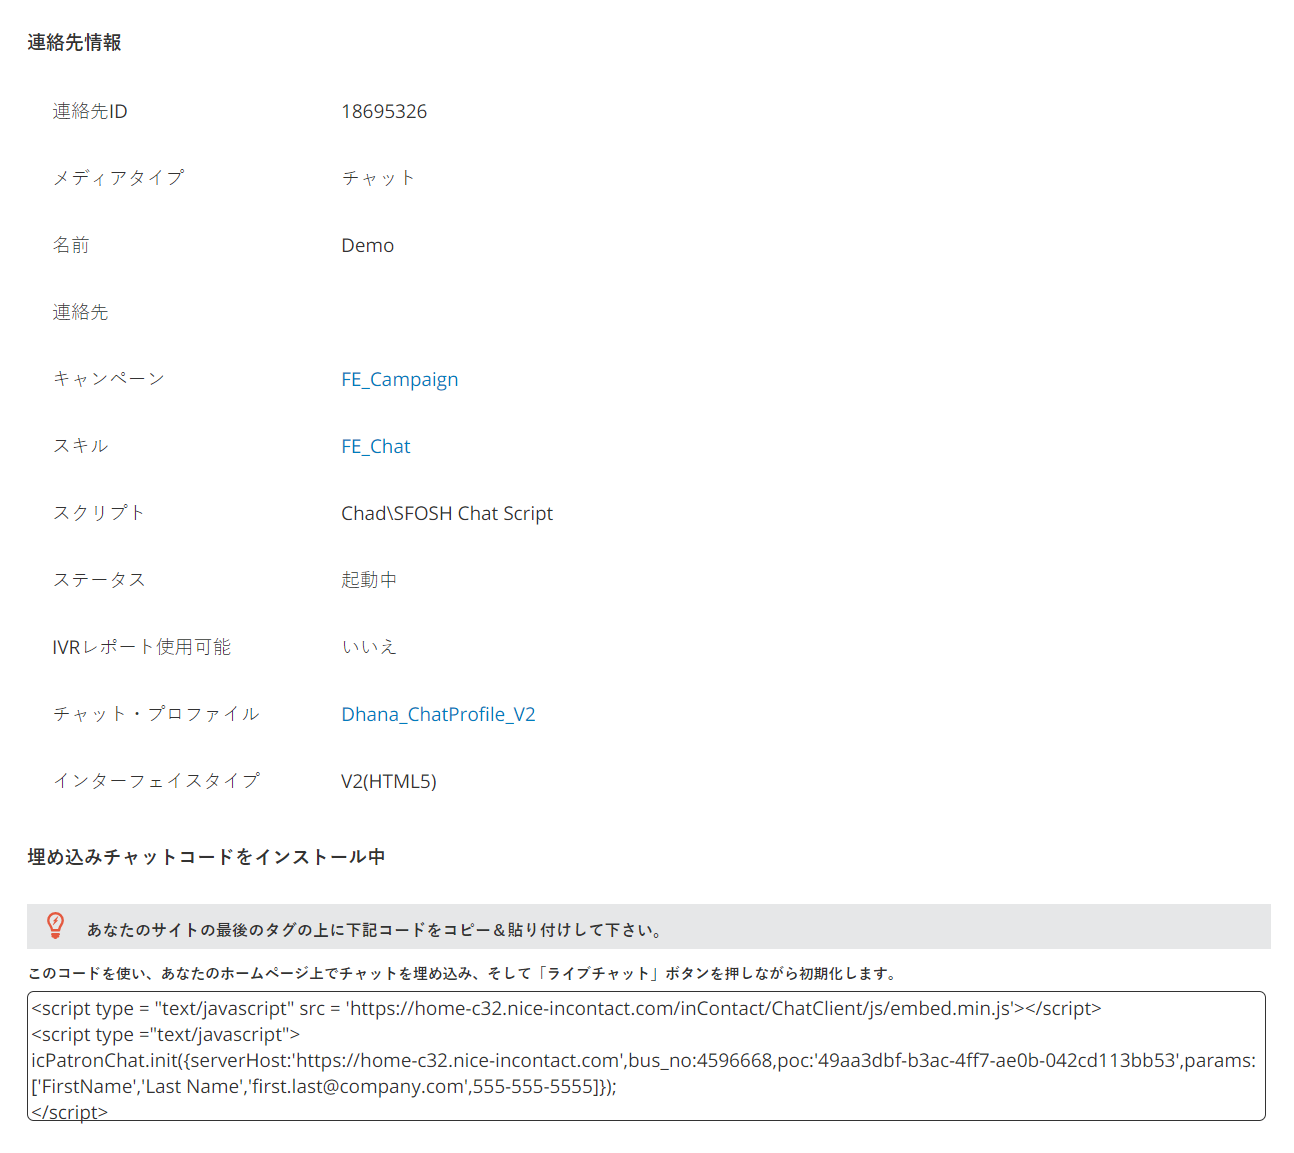This screenshot has width=1294, height=1153.
Task: Click the IVRレポート使用可能 label
Action: click(x=142, y=647)
